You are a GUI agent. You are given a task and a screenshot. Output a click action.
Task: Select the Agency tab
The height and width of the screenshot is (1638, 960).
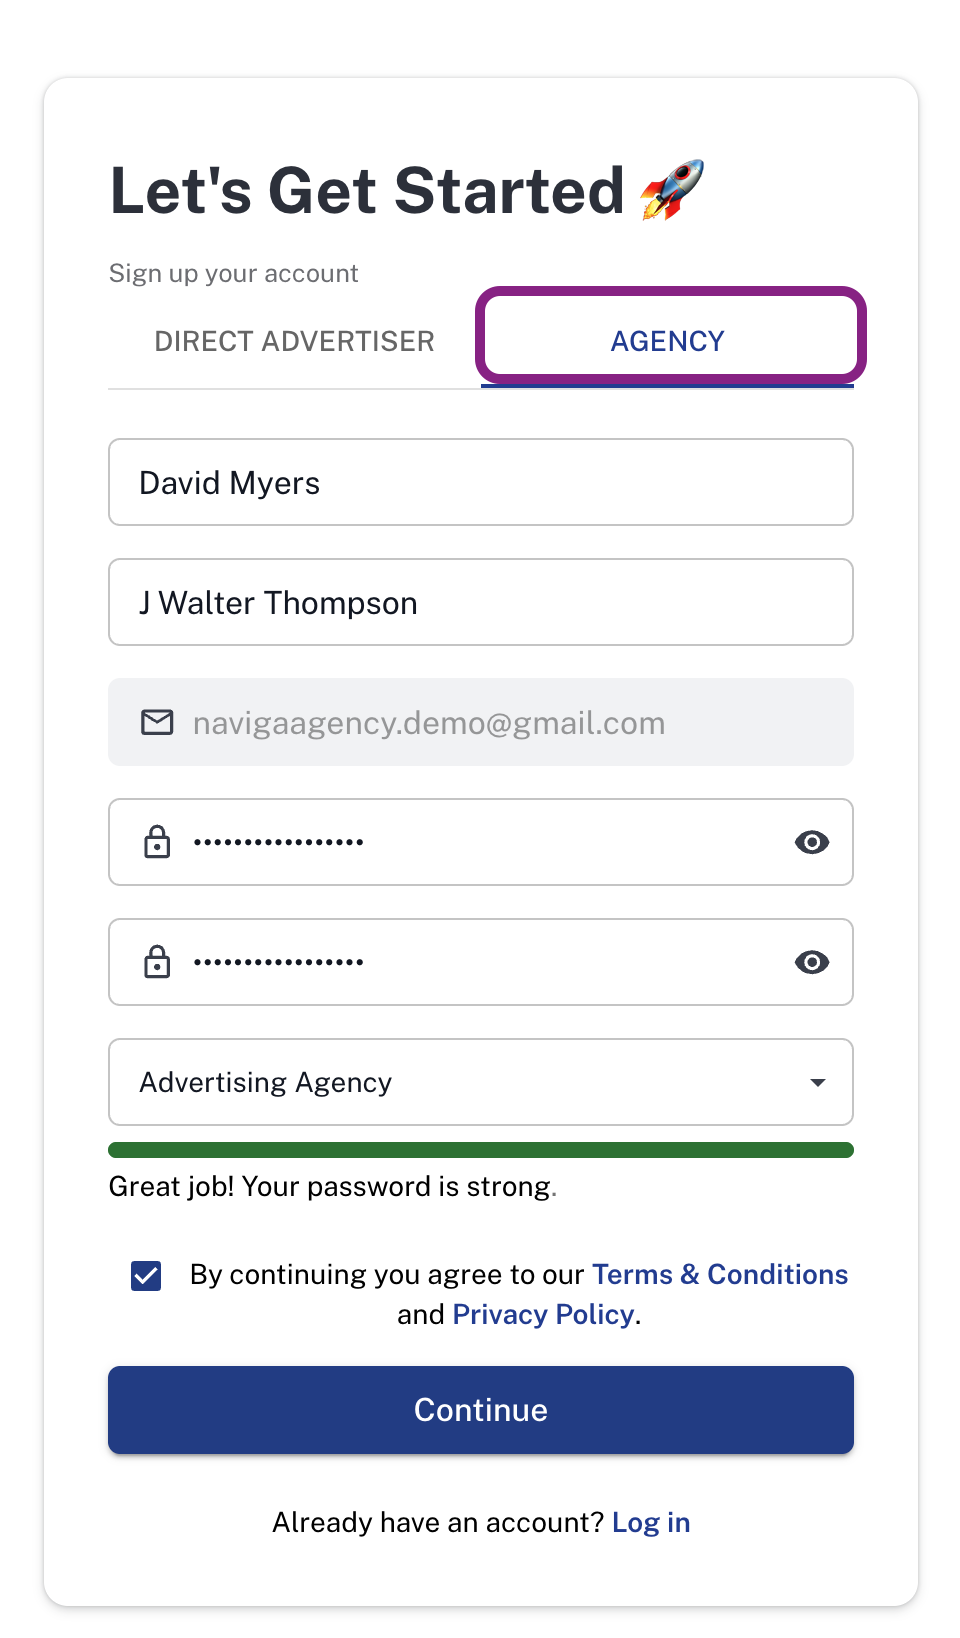click(x=667, y=341)
